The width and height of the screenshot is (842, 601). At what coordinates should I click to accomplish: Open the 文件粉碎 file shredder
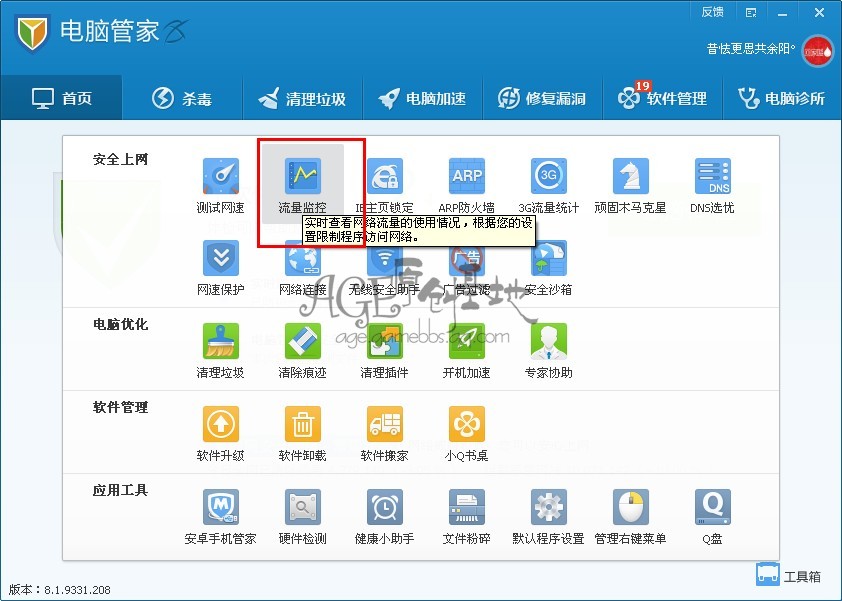click(467, 517)
